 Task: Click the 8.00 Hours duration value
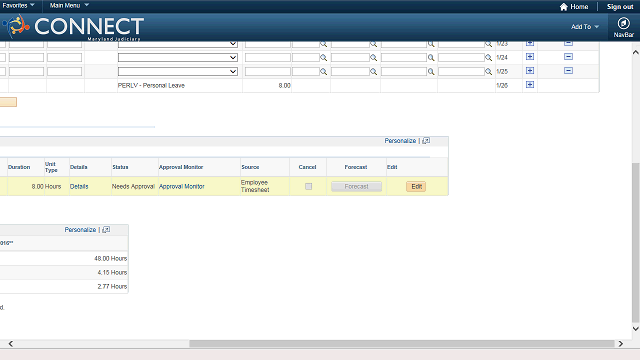point(46,187)
